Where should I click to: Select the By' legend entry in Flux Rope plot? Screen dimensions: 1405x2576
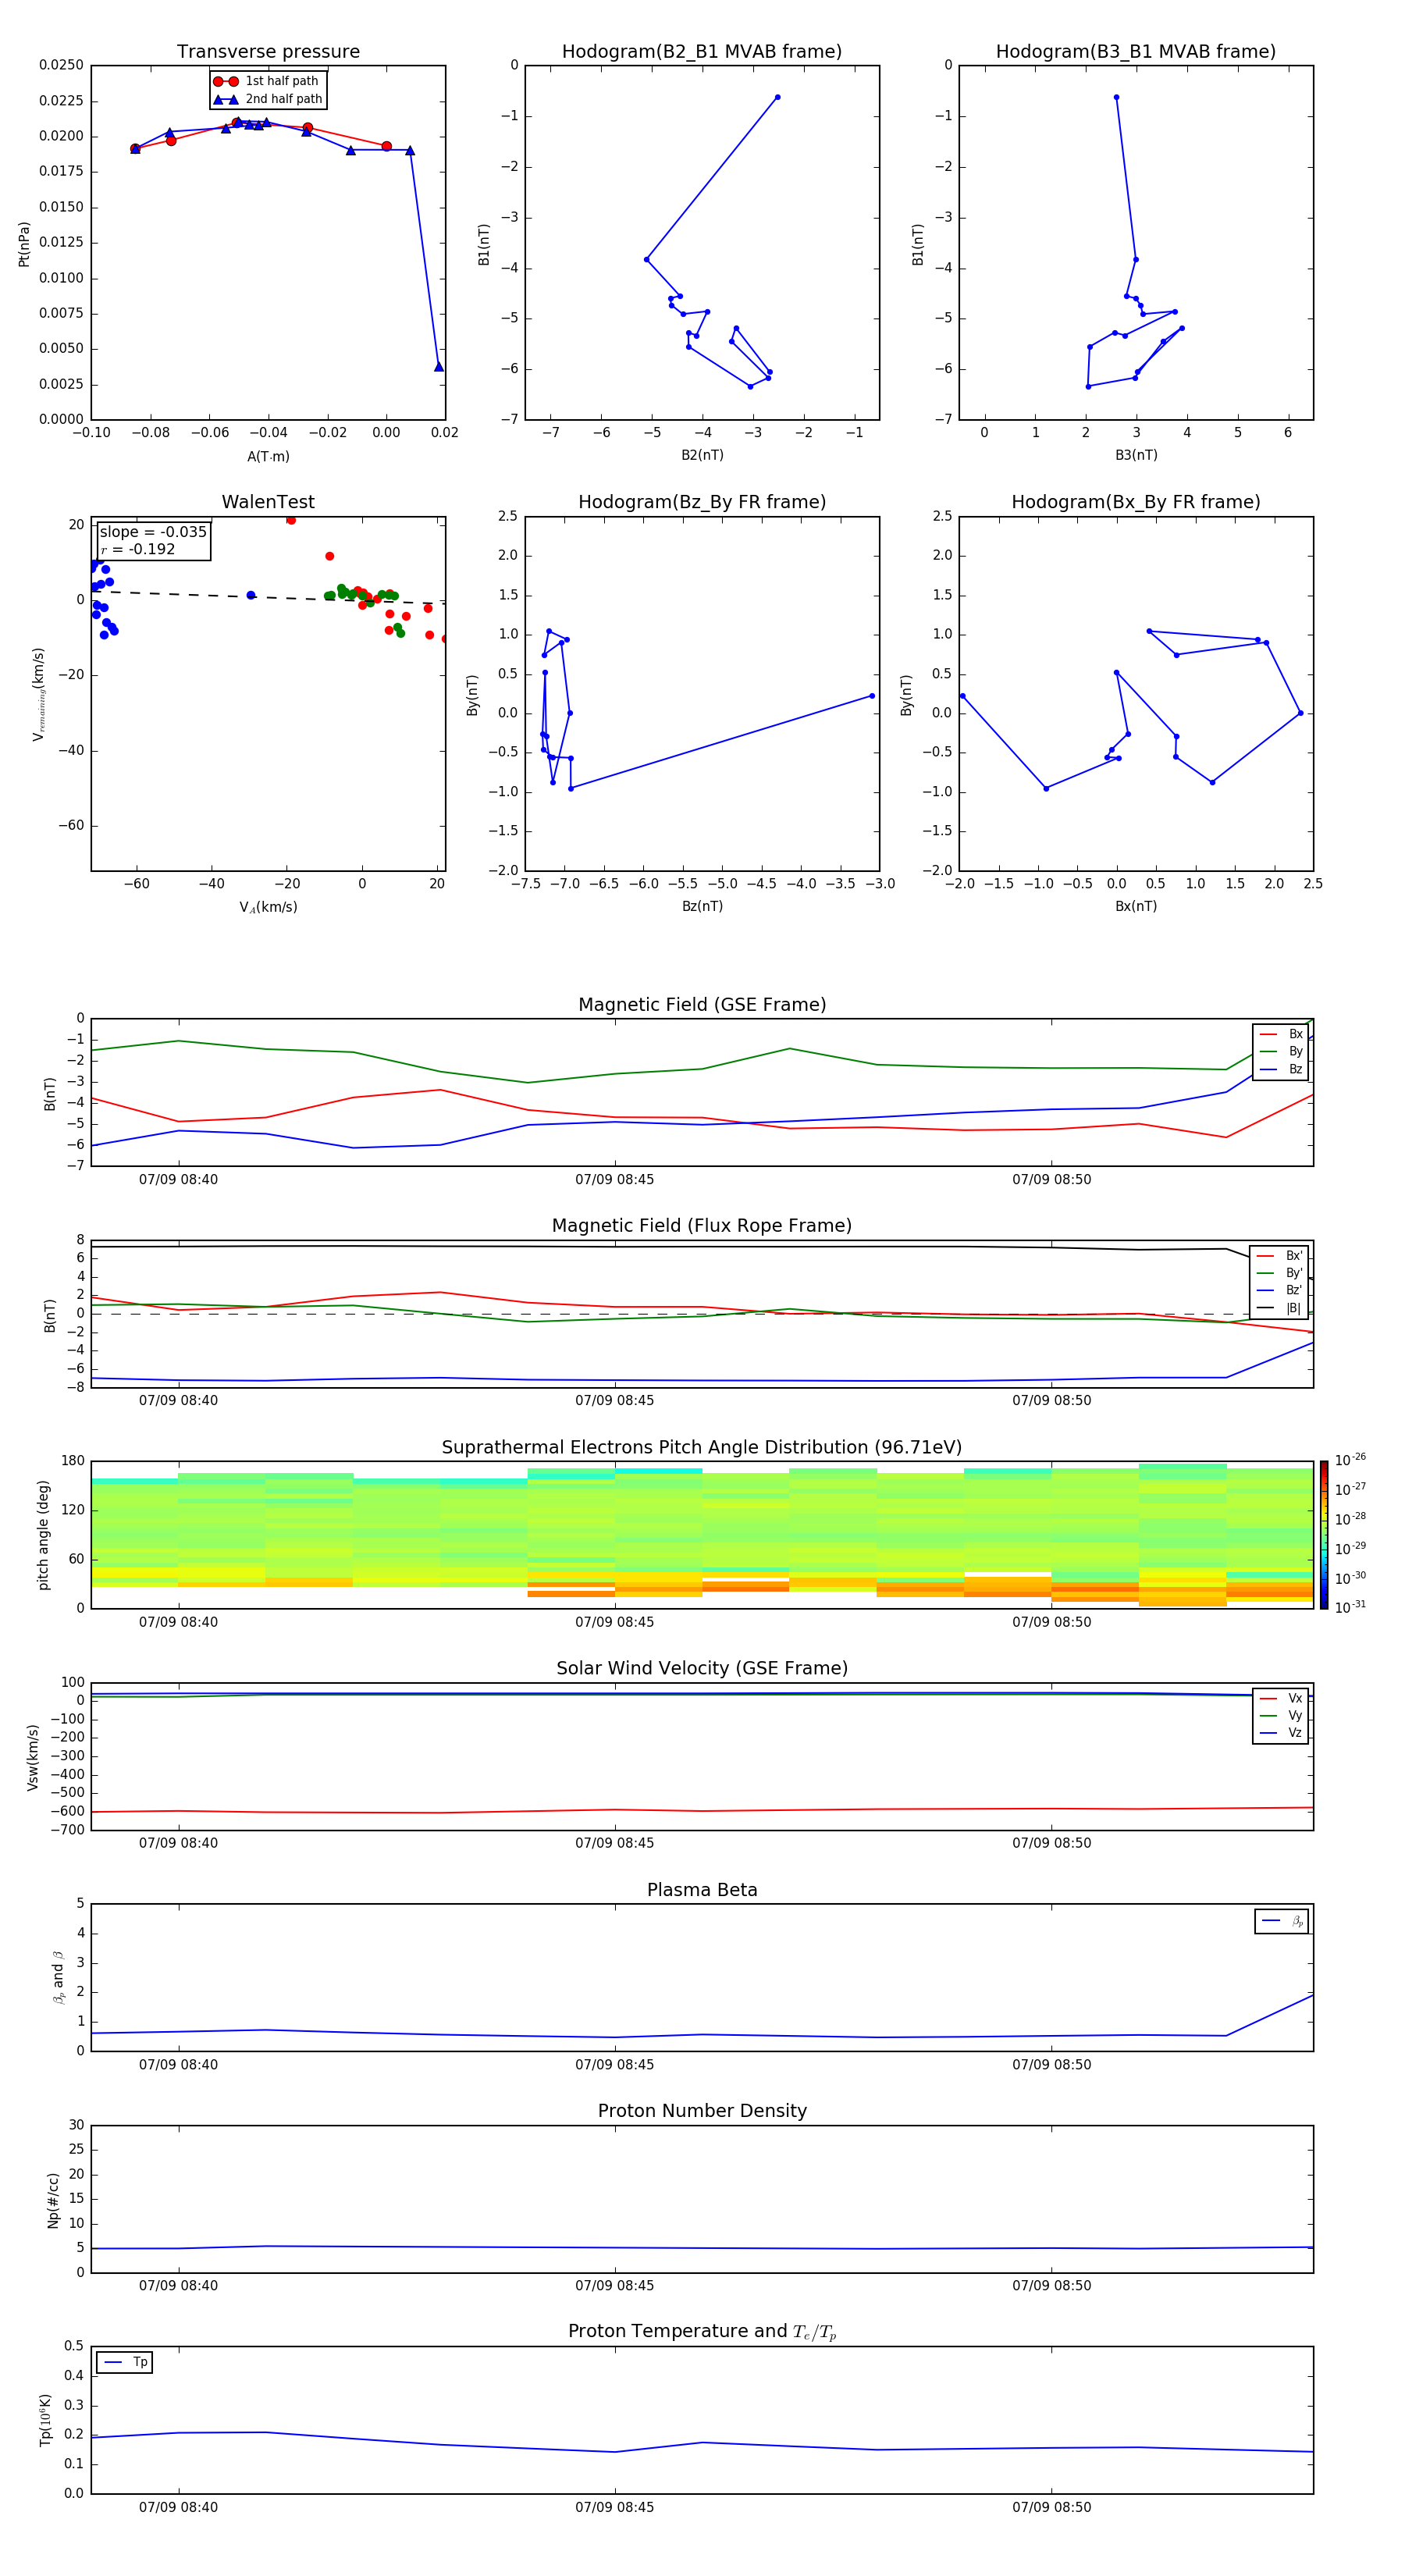tap(1279, 1273)
